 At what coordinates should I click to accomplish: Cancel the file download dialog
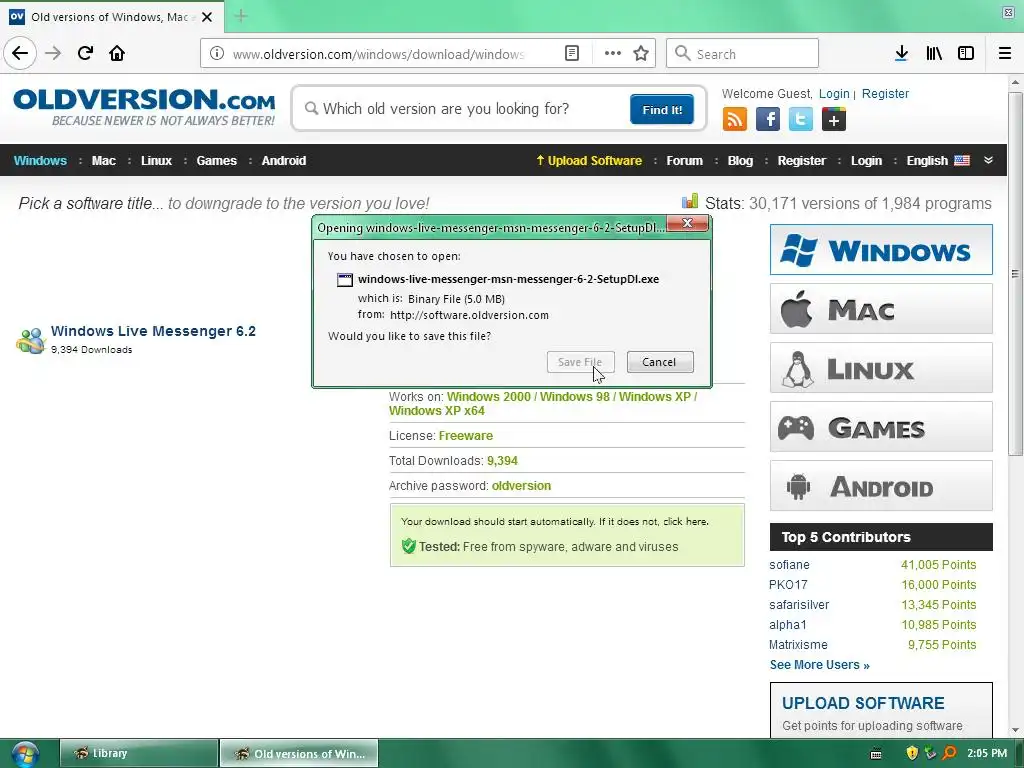pos(660,362)
